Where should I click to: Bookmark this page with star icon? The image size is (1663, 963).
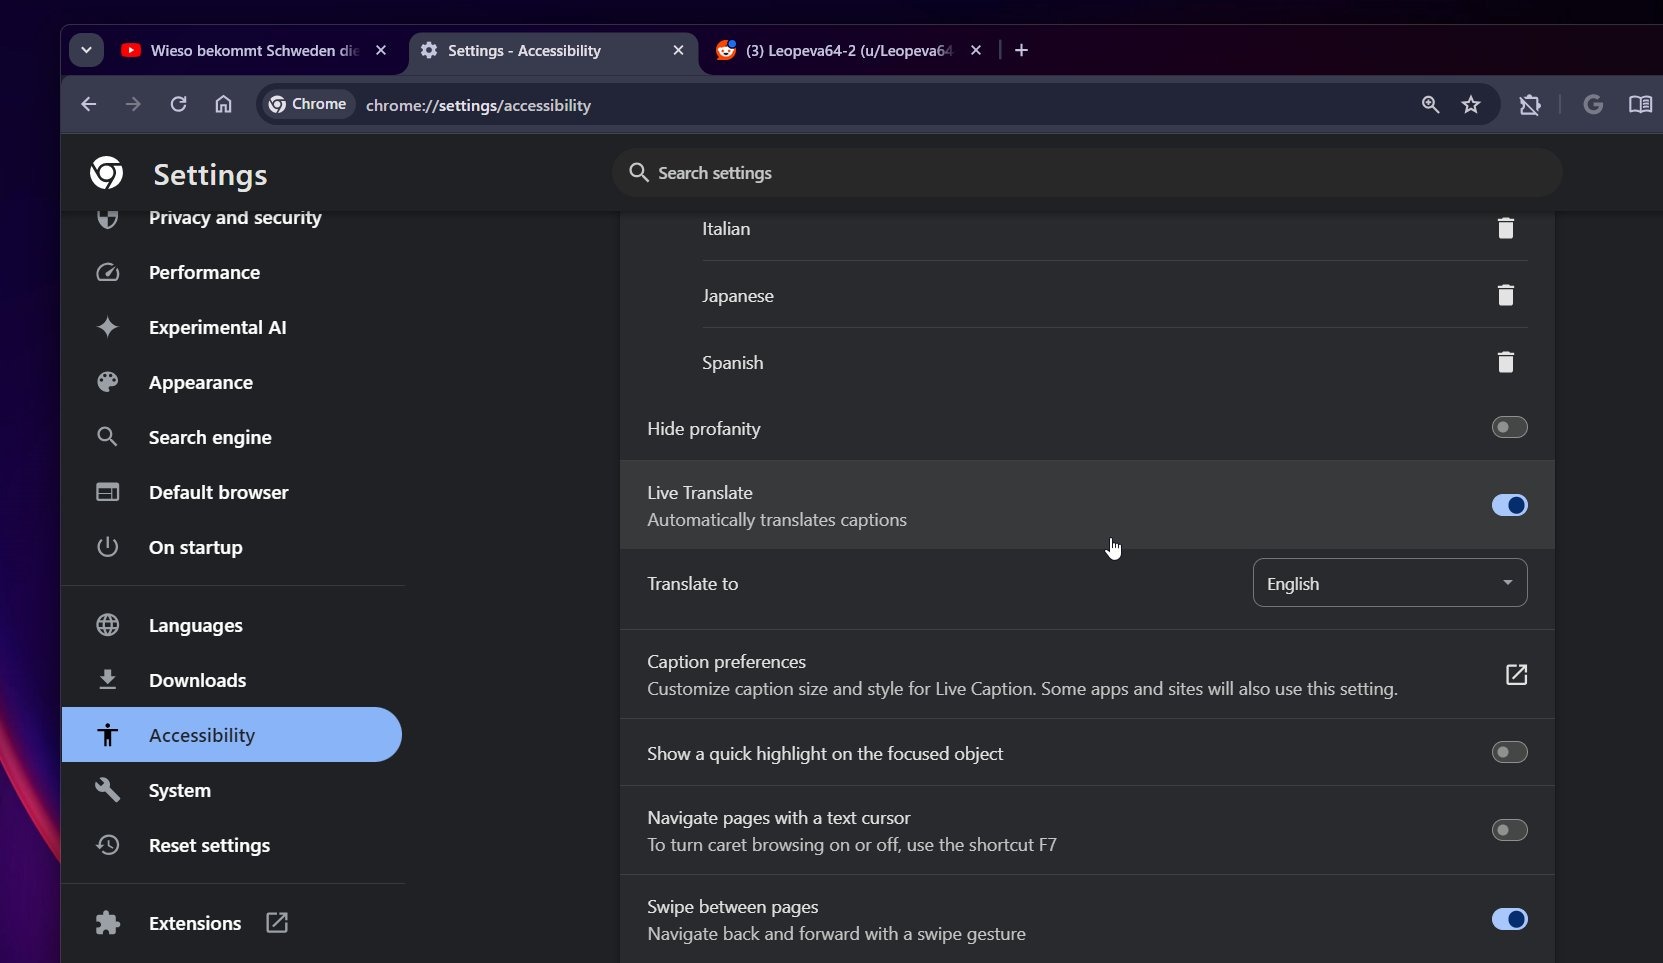point(1470,105)
